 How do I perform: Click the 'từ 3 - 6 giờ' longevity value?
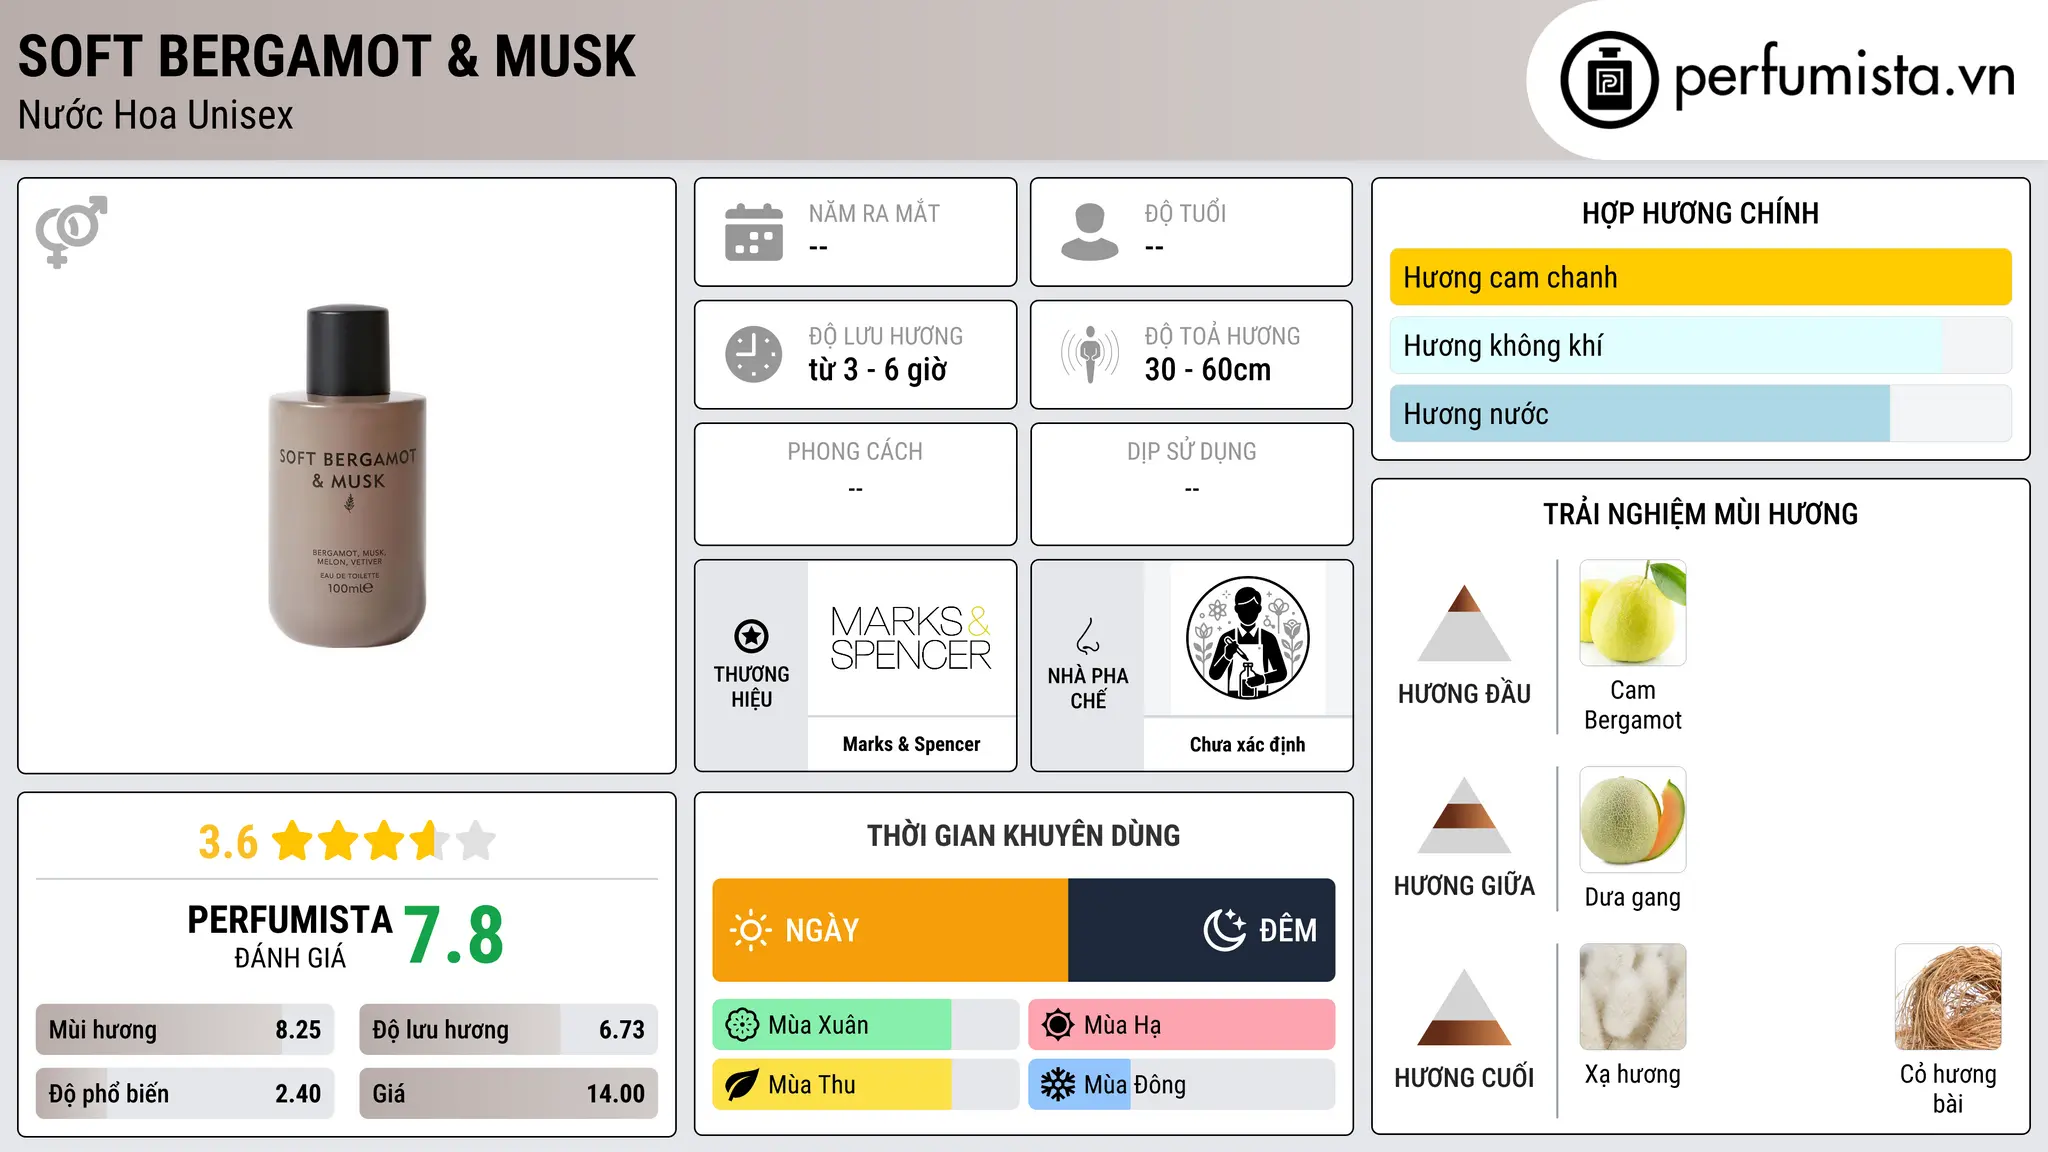coord(878,370)
